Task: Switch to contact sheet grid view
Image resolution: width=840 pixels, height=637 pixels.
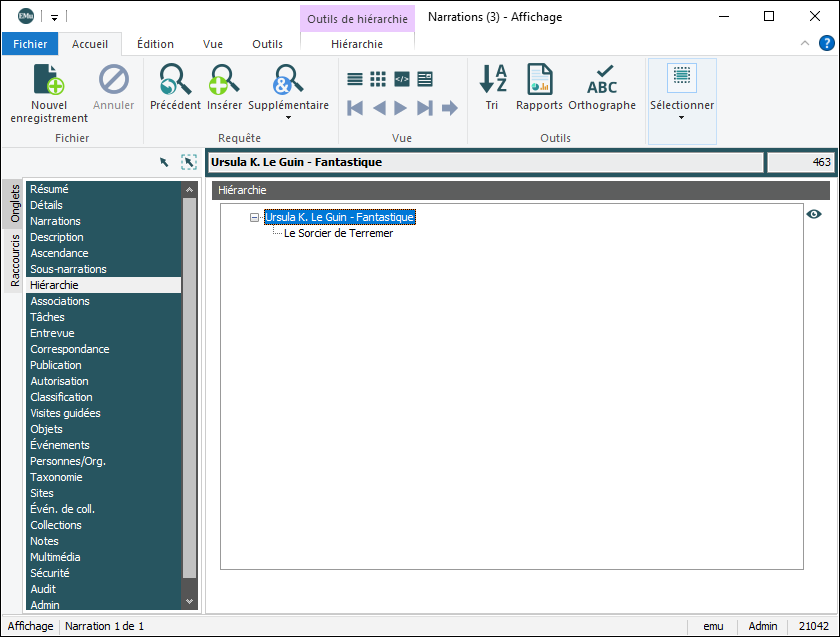Action: (378, 79)
